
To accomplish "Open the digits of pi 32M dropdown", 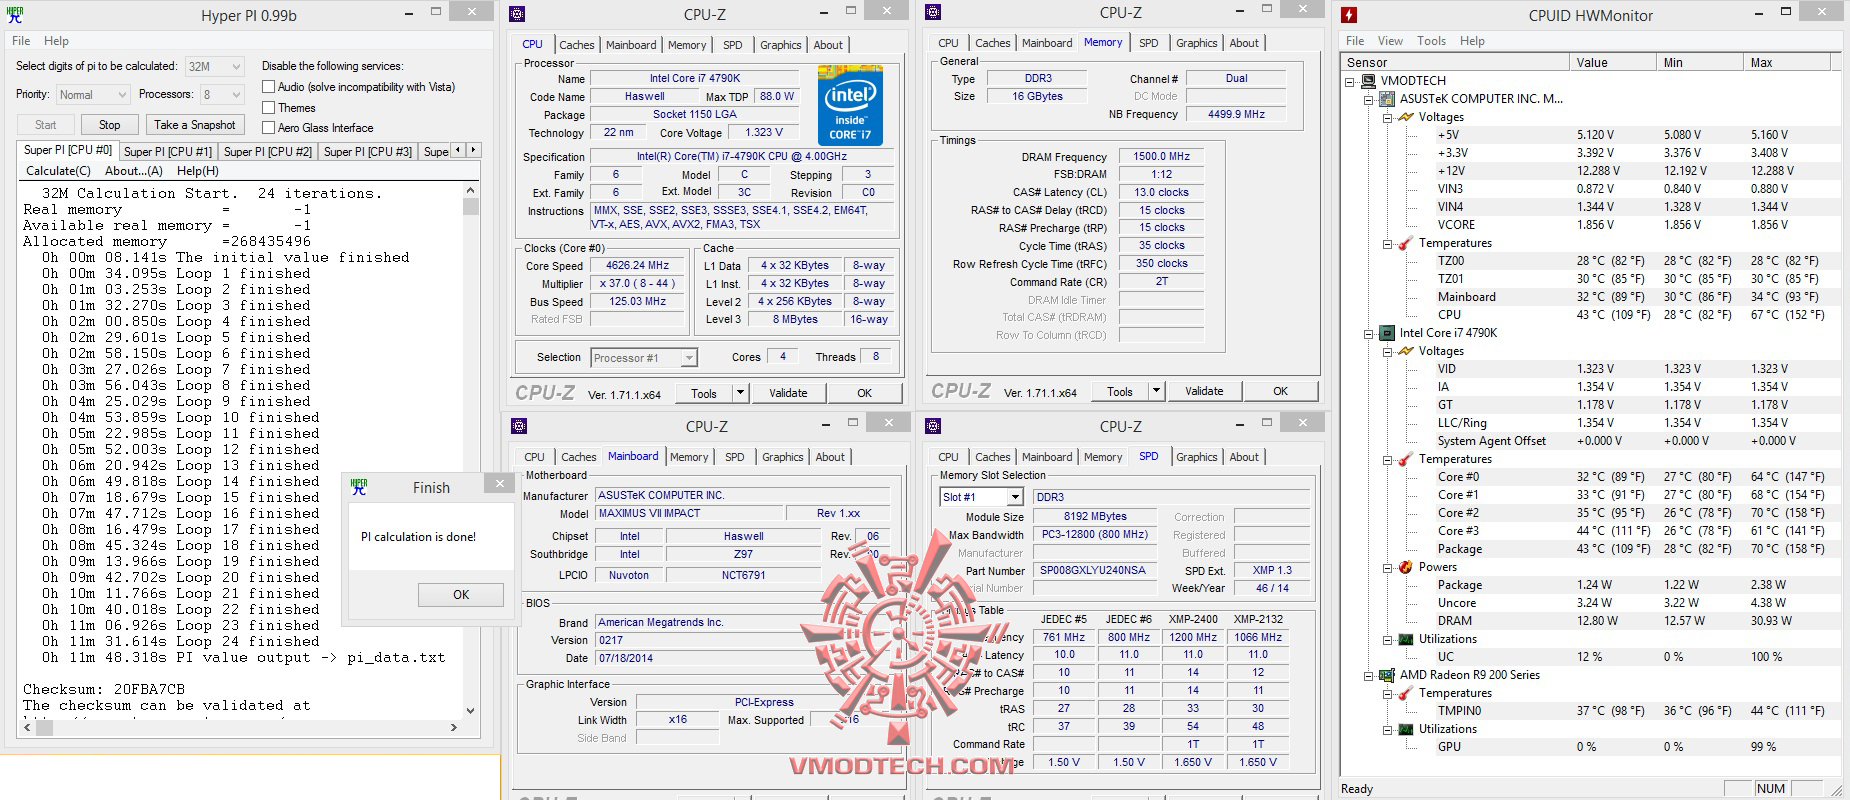I will click(x=215, y=66).
